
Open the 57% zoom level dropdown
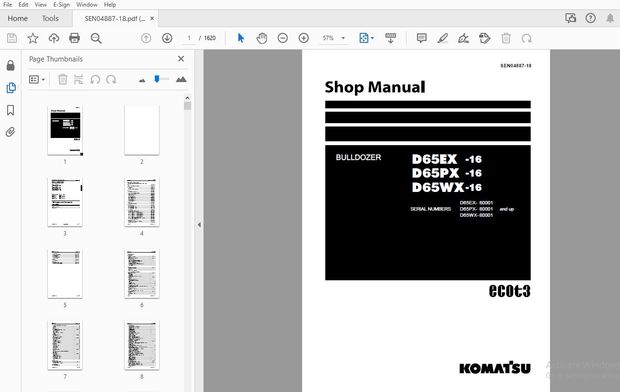tap(334, 38)
